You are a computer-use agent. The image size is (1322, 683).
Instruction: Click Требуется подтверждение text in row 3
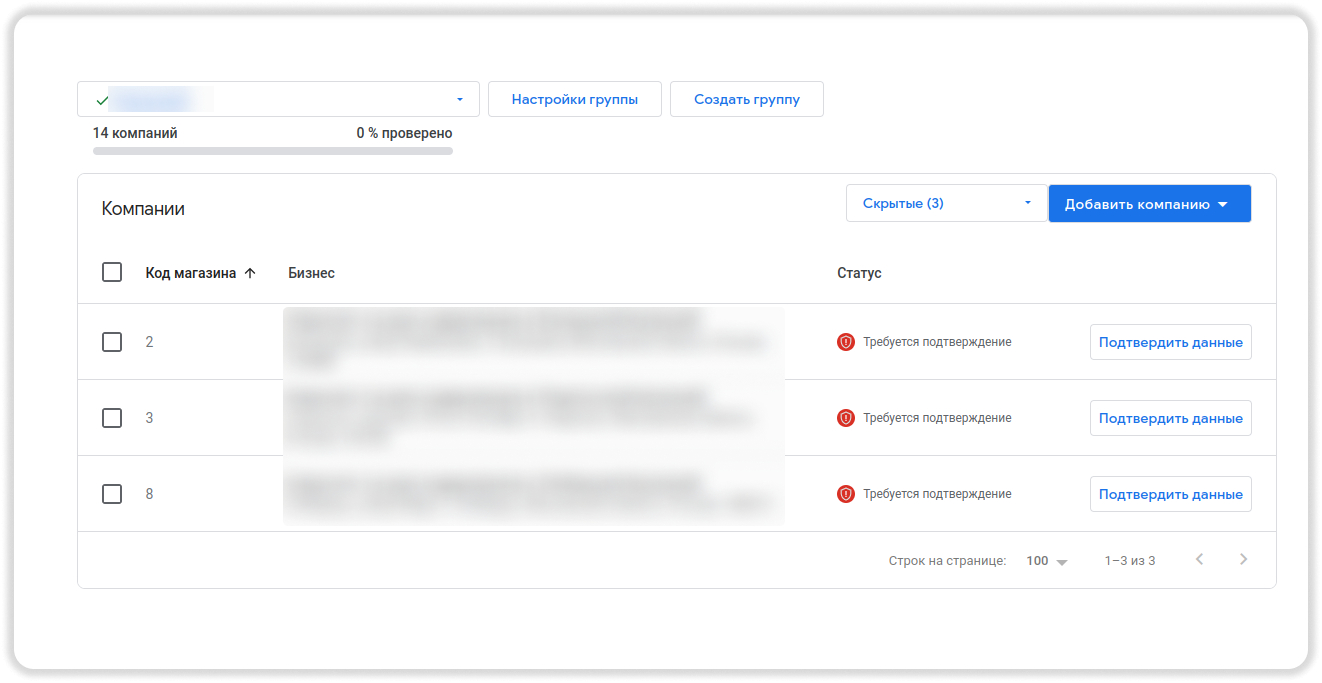[937, 418]
